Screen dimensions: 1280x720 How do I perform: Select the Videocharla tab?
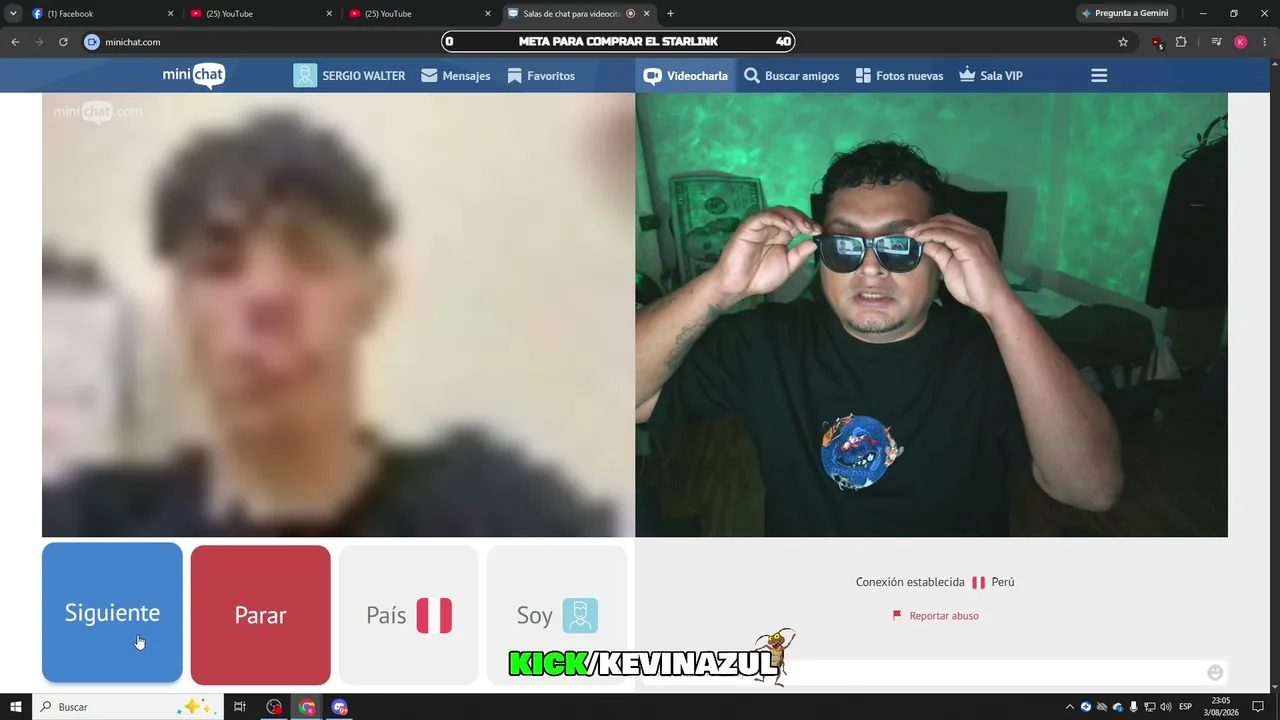(686, 76)
